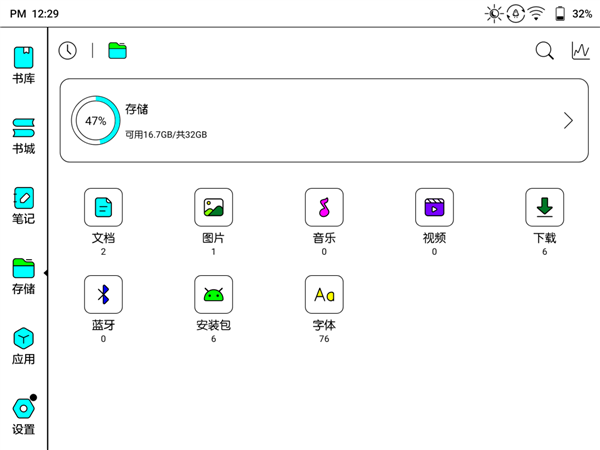
Task: Switch to 应用 apps tab
Action: click(x=24, y=346)
